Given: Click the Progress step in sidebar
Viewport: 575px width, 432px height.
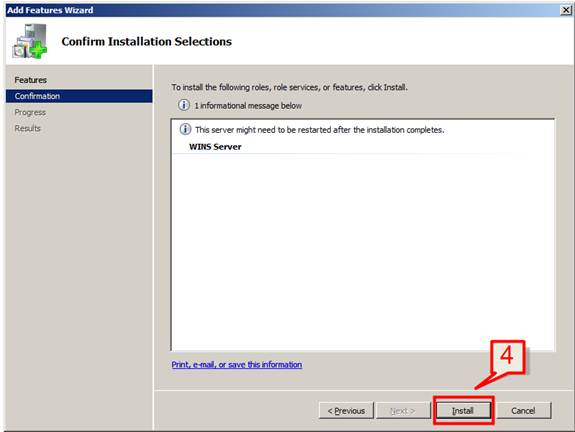Looking at the screenshot, I should (30, 112).
